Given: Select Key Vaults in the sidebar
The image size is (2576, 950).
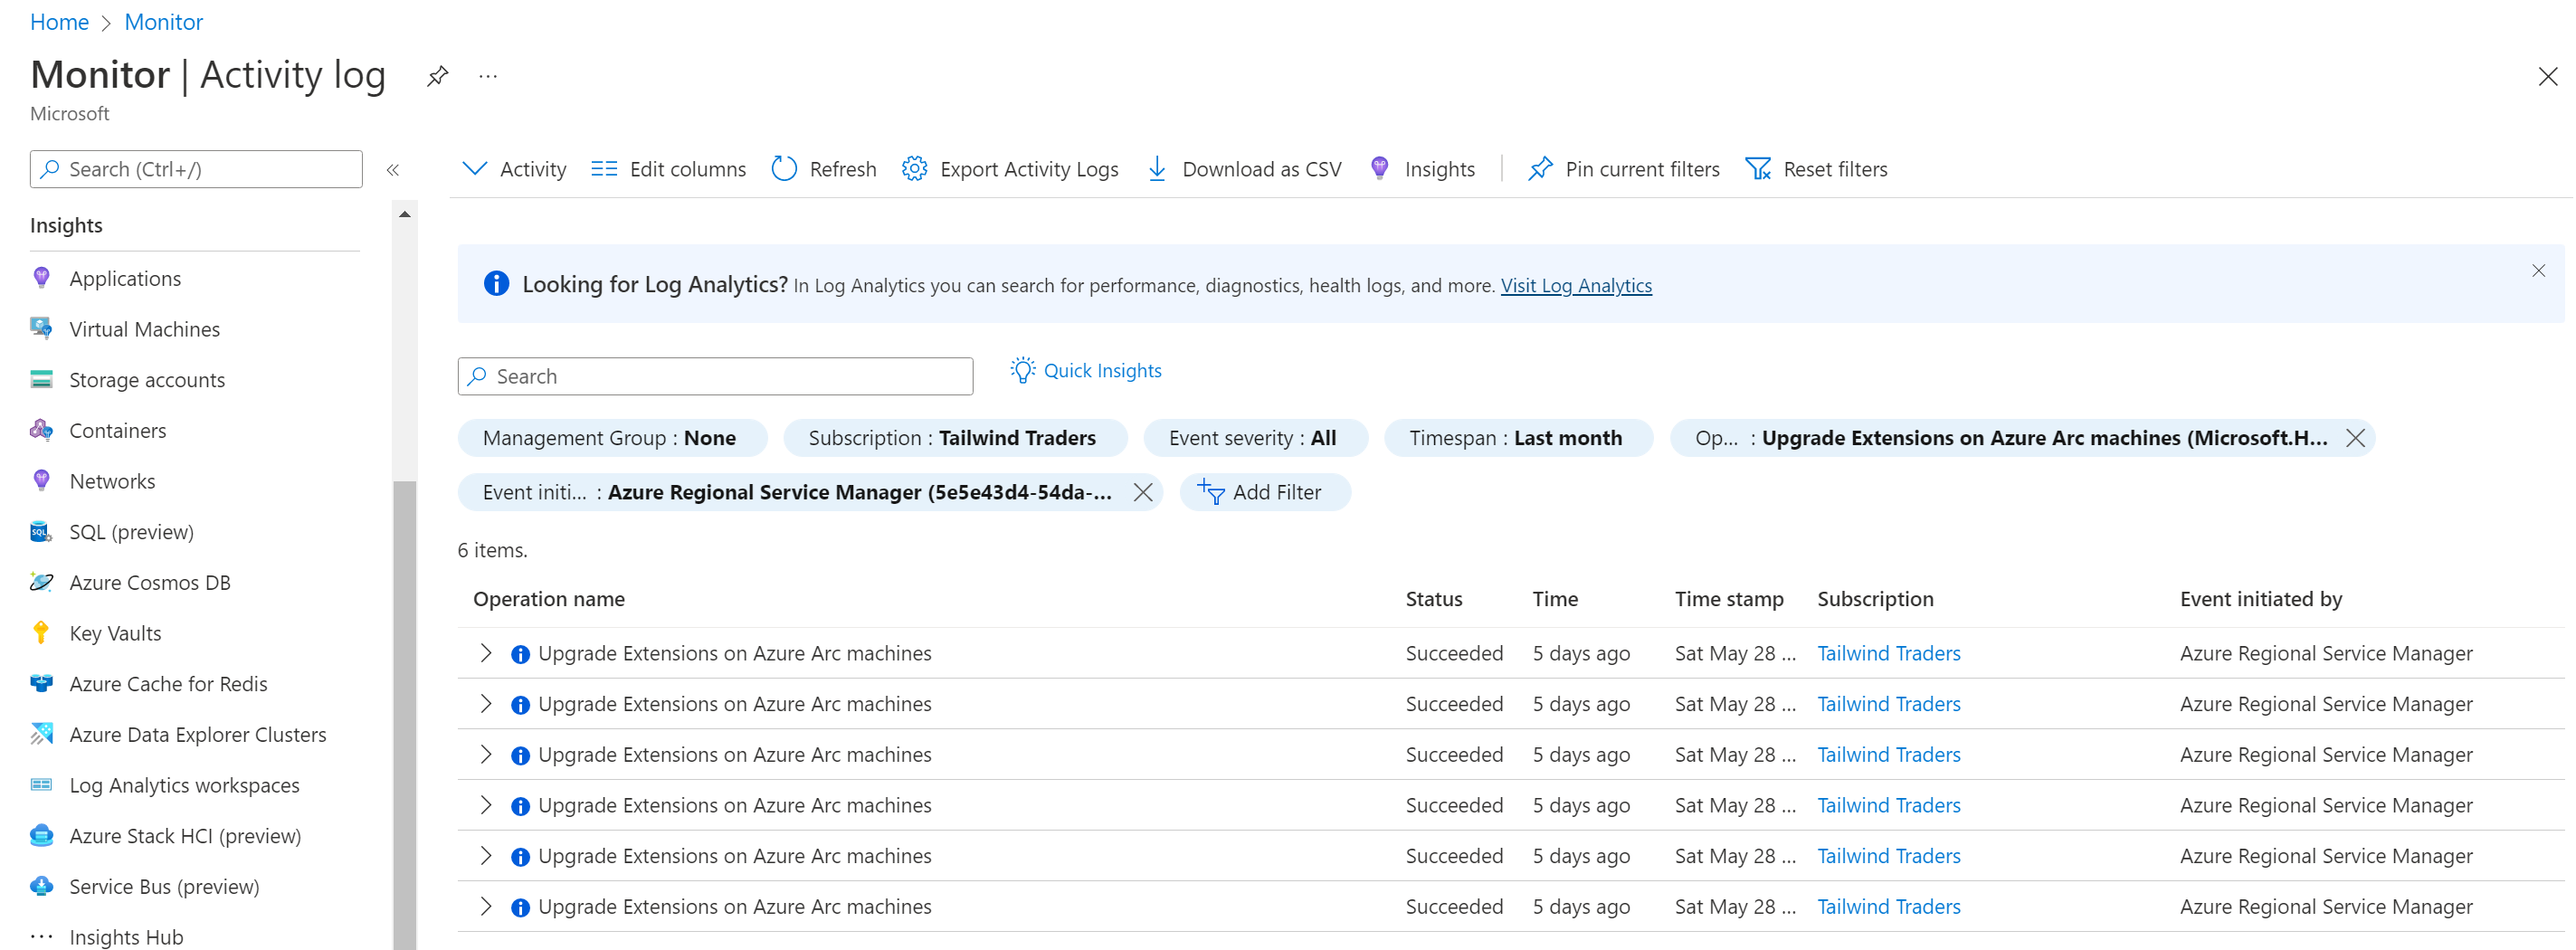Looking at the screenshot, I should click(115, 633).
